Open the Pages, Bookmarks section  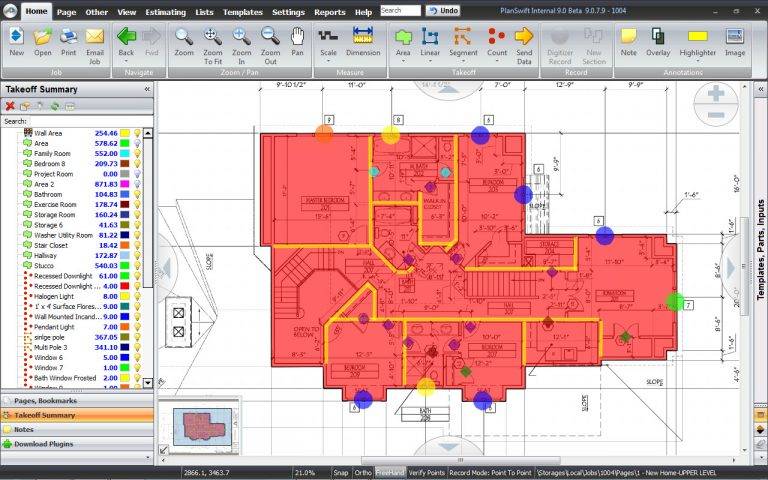(x=77, y=400)
